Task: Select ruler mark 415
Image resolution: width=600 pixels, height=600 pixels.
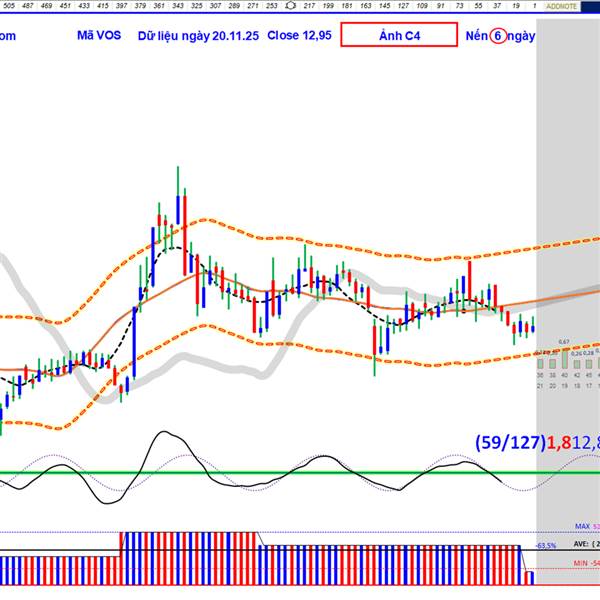Action: coord(103,6)
